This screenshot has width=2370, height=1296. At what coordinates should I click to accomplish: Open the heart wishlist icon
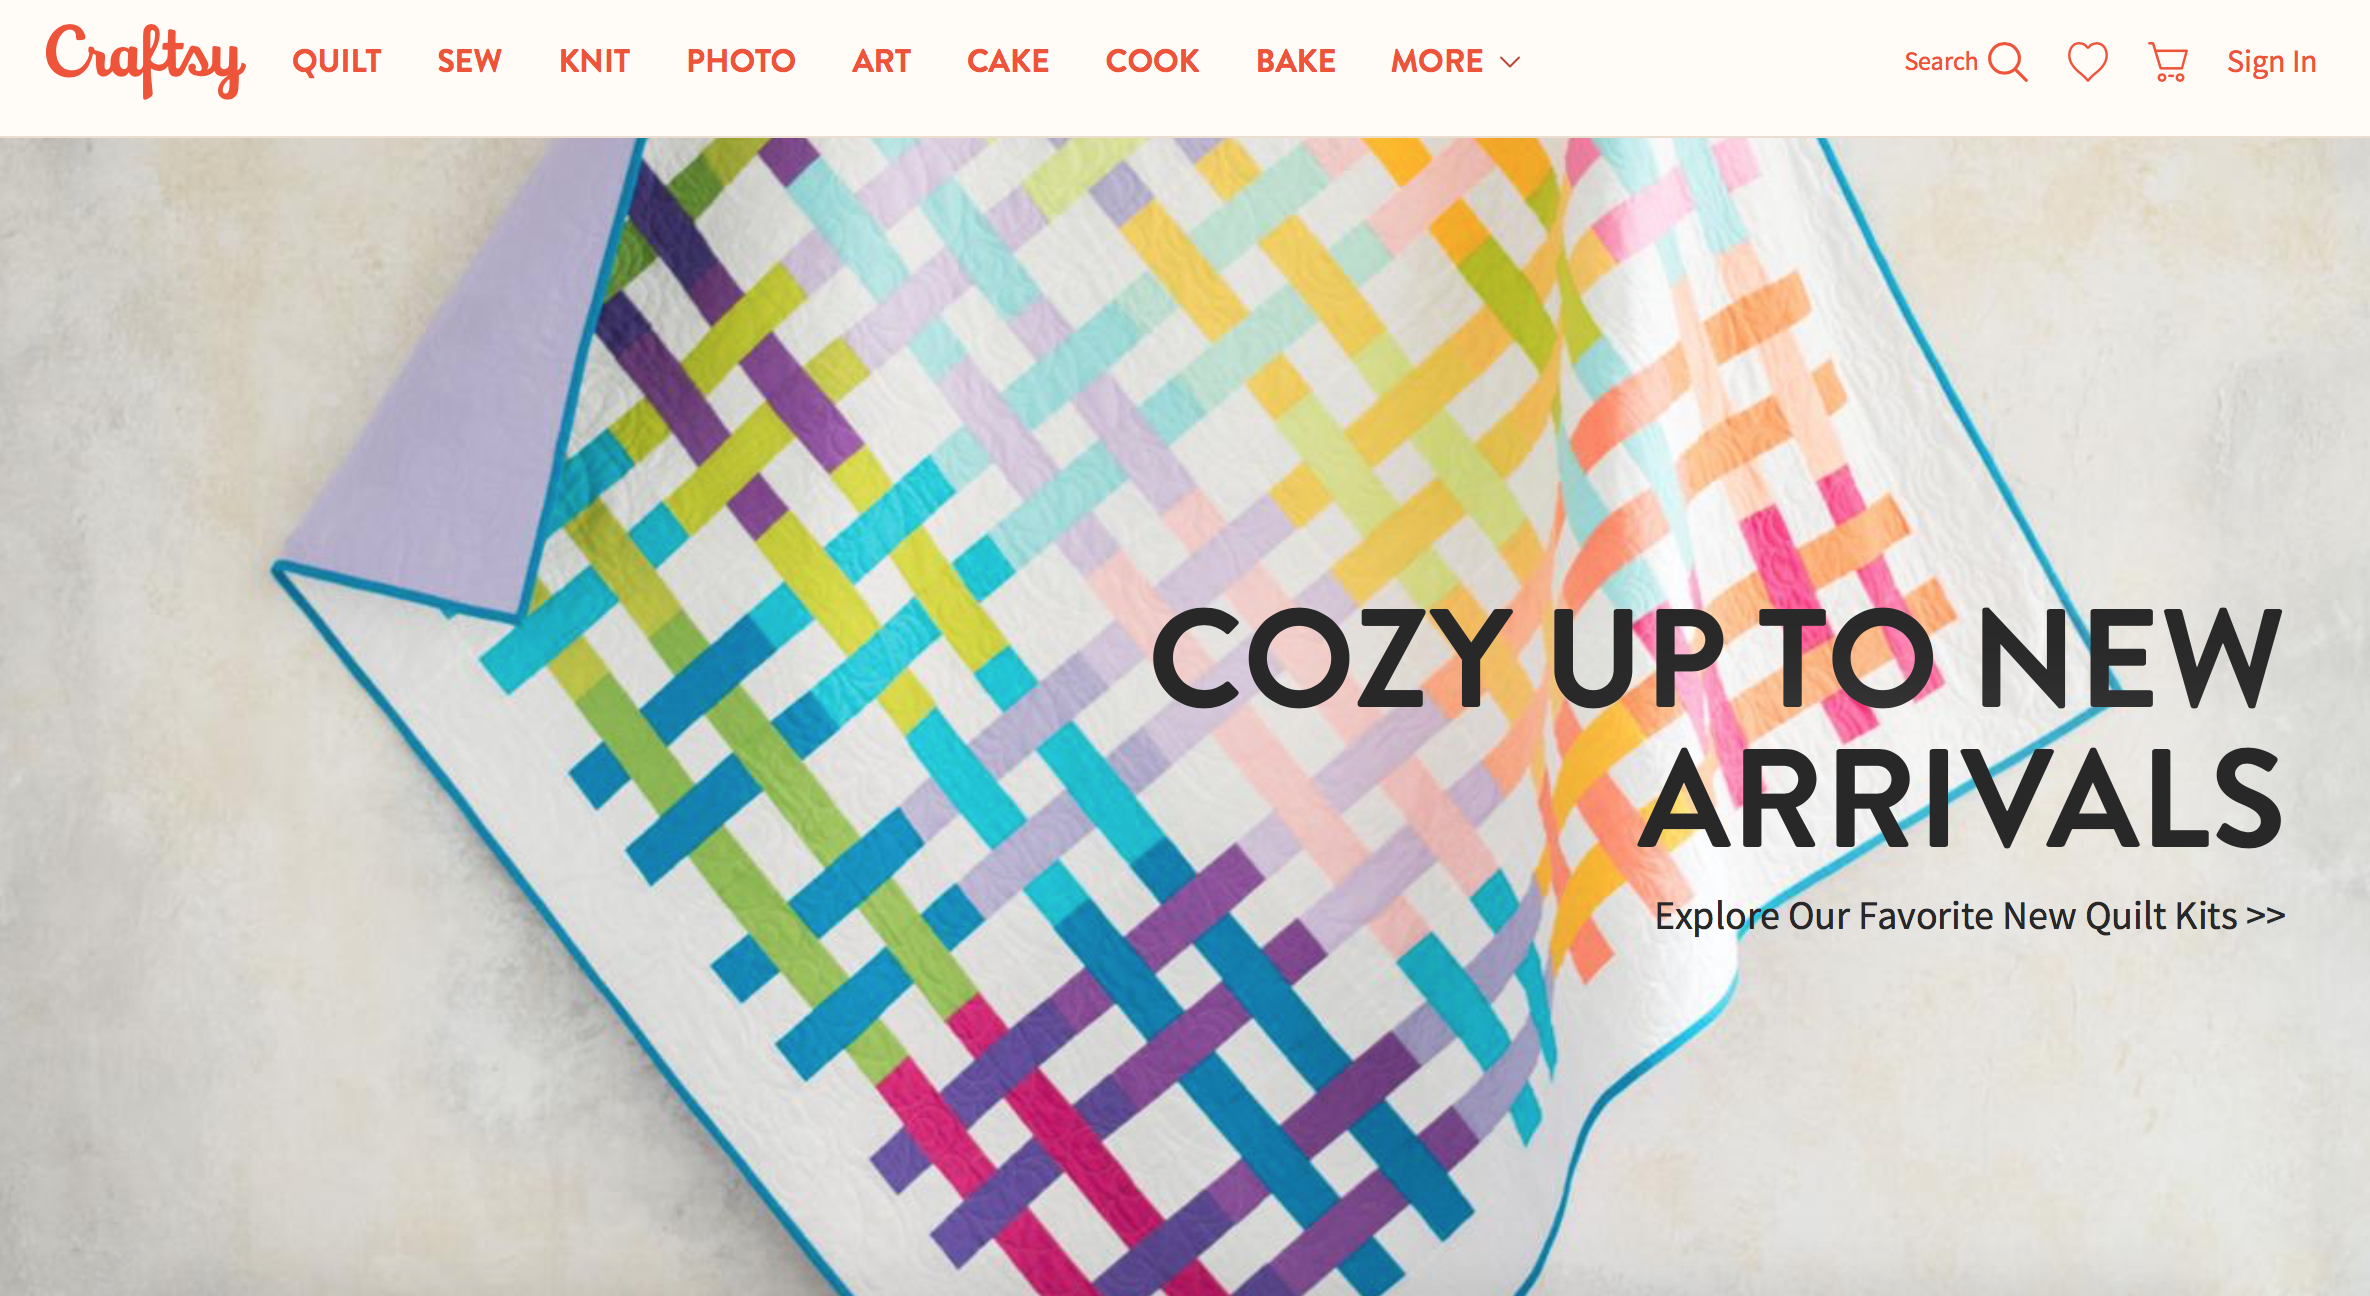(2088, 62)
